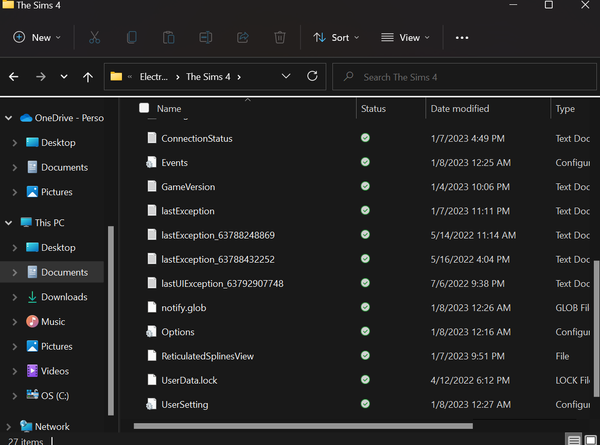The image size is (600, 445).
Task: Open the Sort dropdown menu
Action: tap(336, 37)
